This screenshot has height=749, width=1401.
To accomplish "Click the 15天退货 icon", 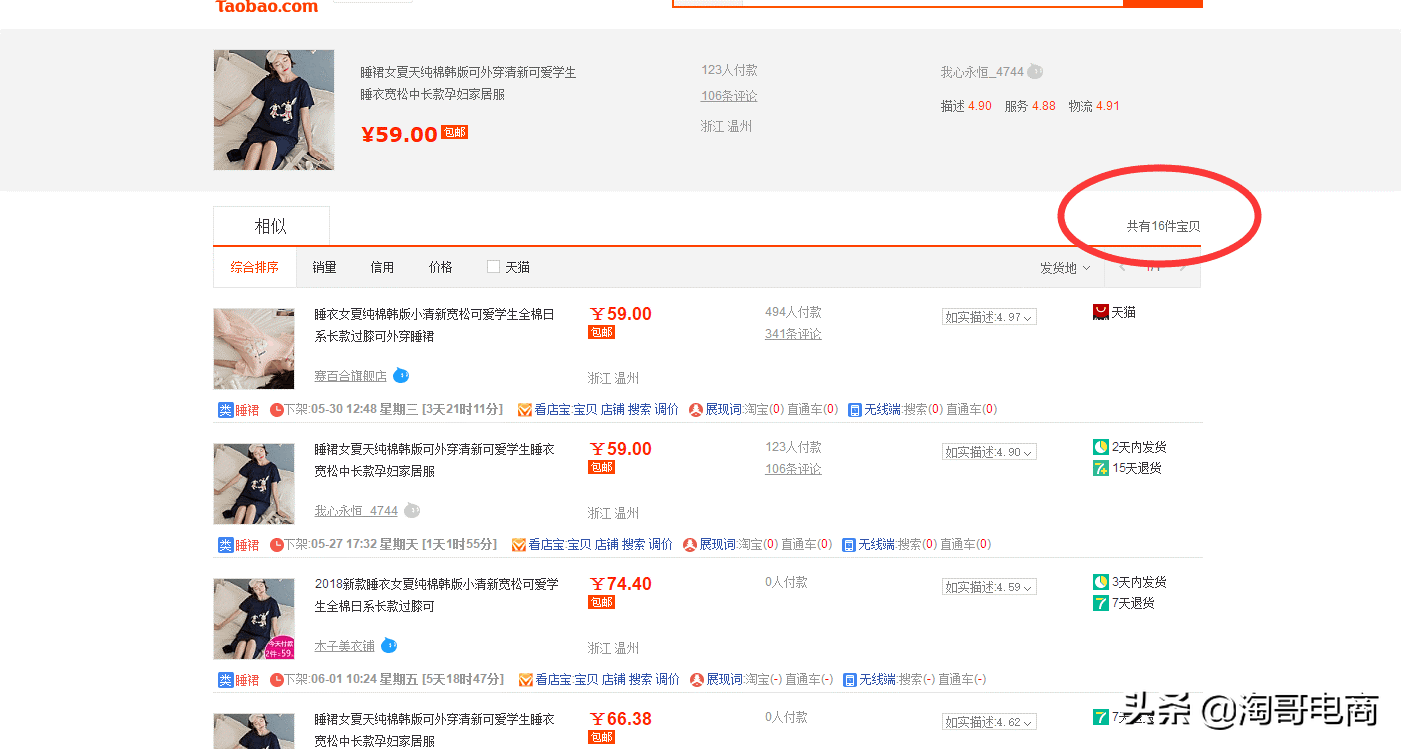I will tap(1101, 468).
